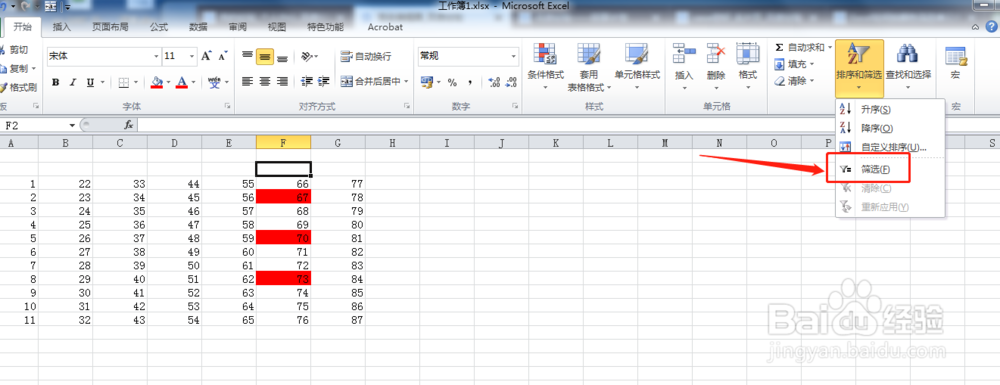Click the increase font size icon

(206, 56)
